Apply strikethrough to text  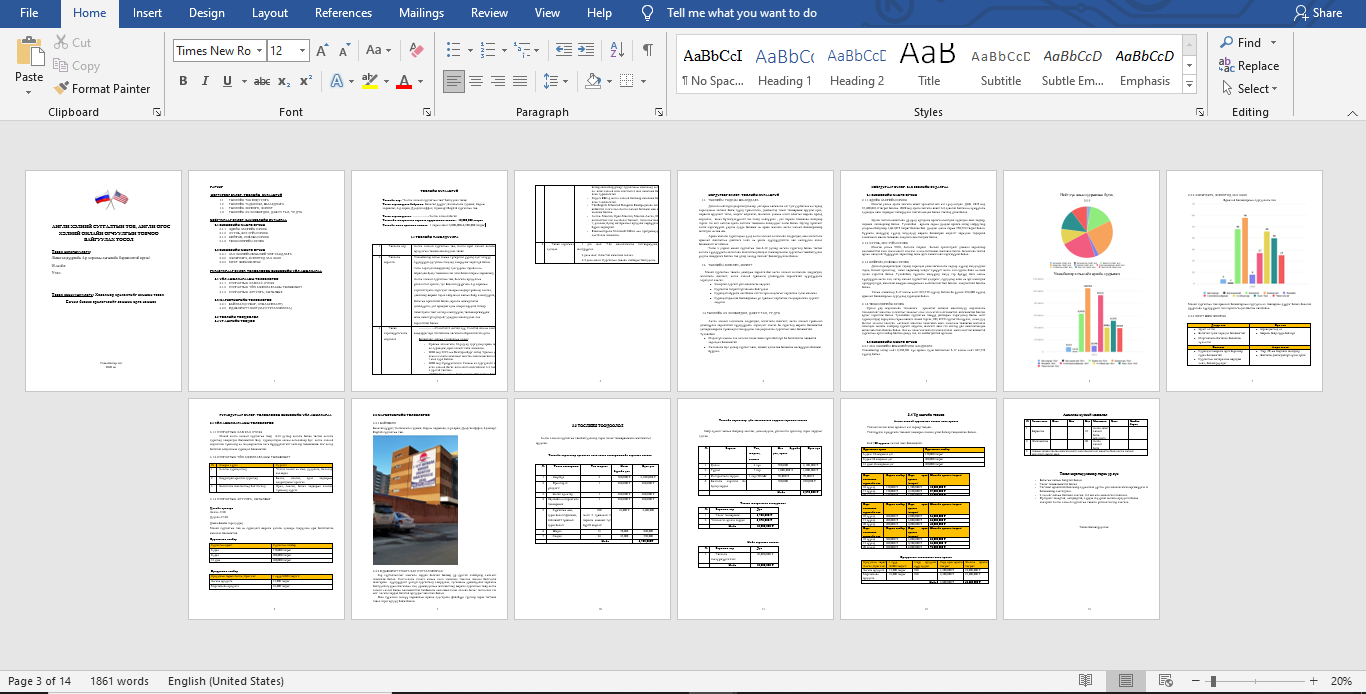(x=263, y=80)
